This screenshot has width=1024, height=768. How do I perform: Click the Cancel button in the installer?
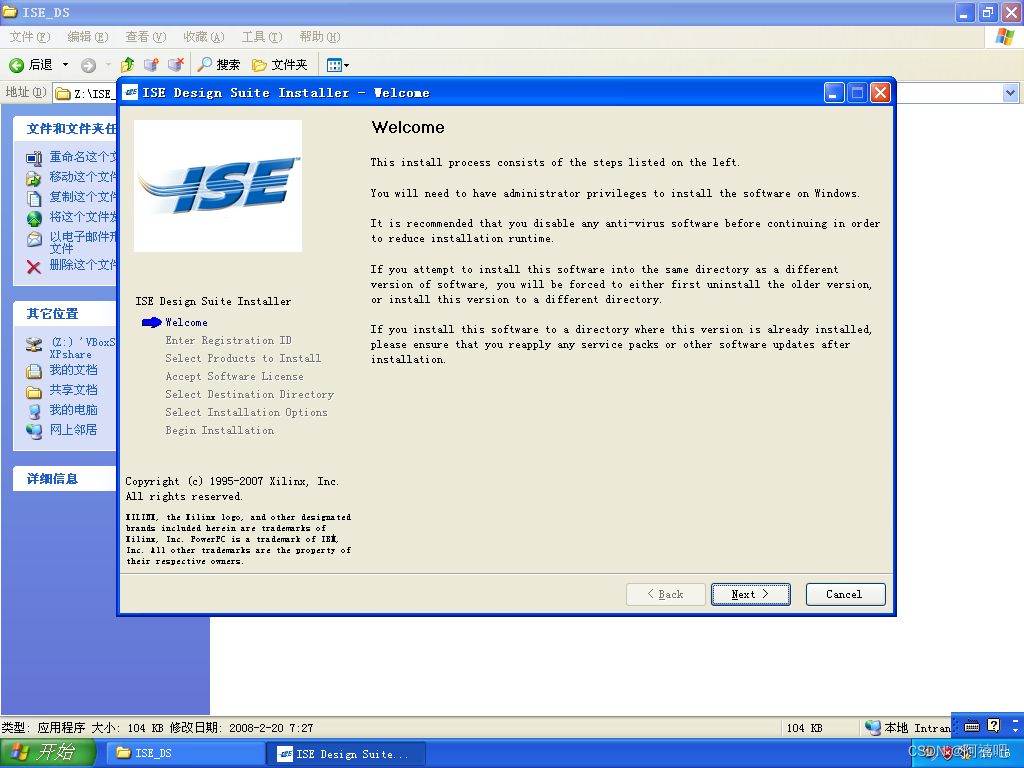(845, 594)
